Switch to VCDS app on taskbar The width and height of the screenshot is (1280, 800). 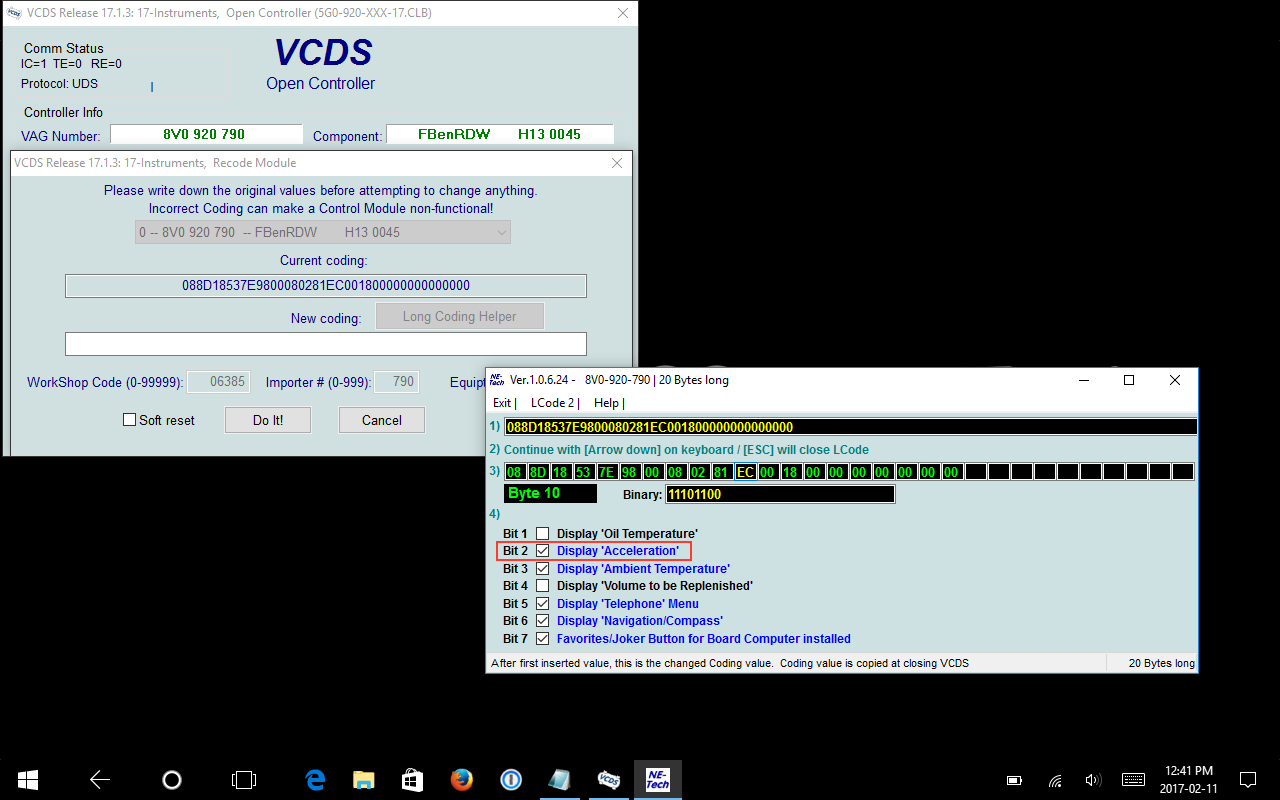pos(608,780)
